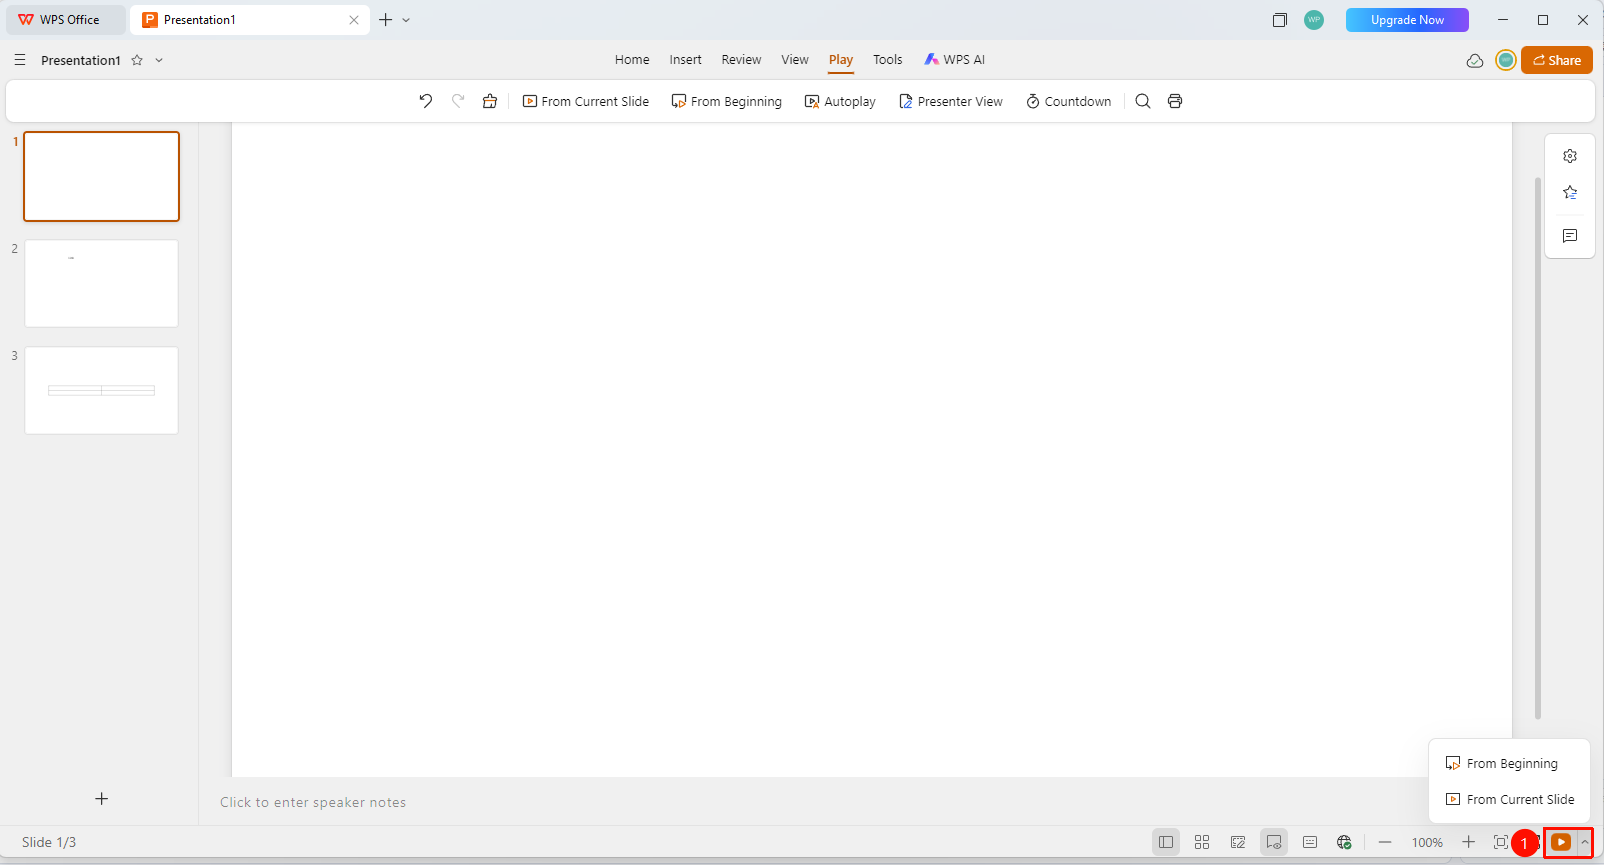Screen dimensions: 1604x865
Task: Expand the chevron next to the favorite star
Action: click(159, 60)
